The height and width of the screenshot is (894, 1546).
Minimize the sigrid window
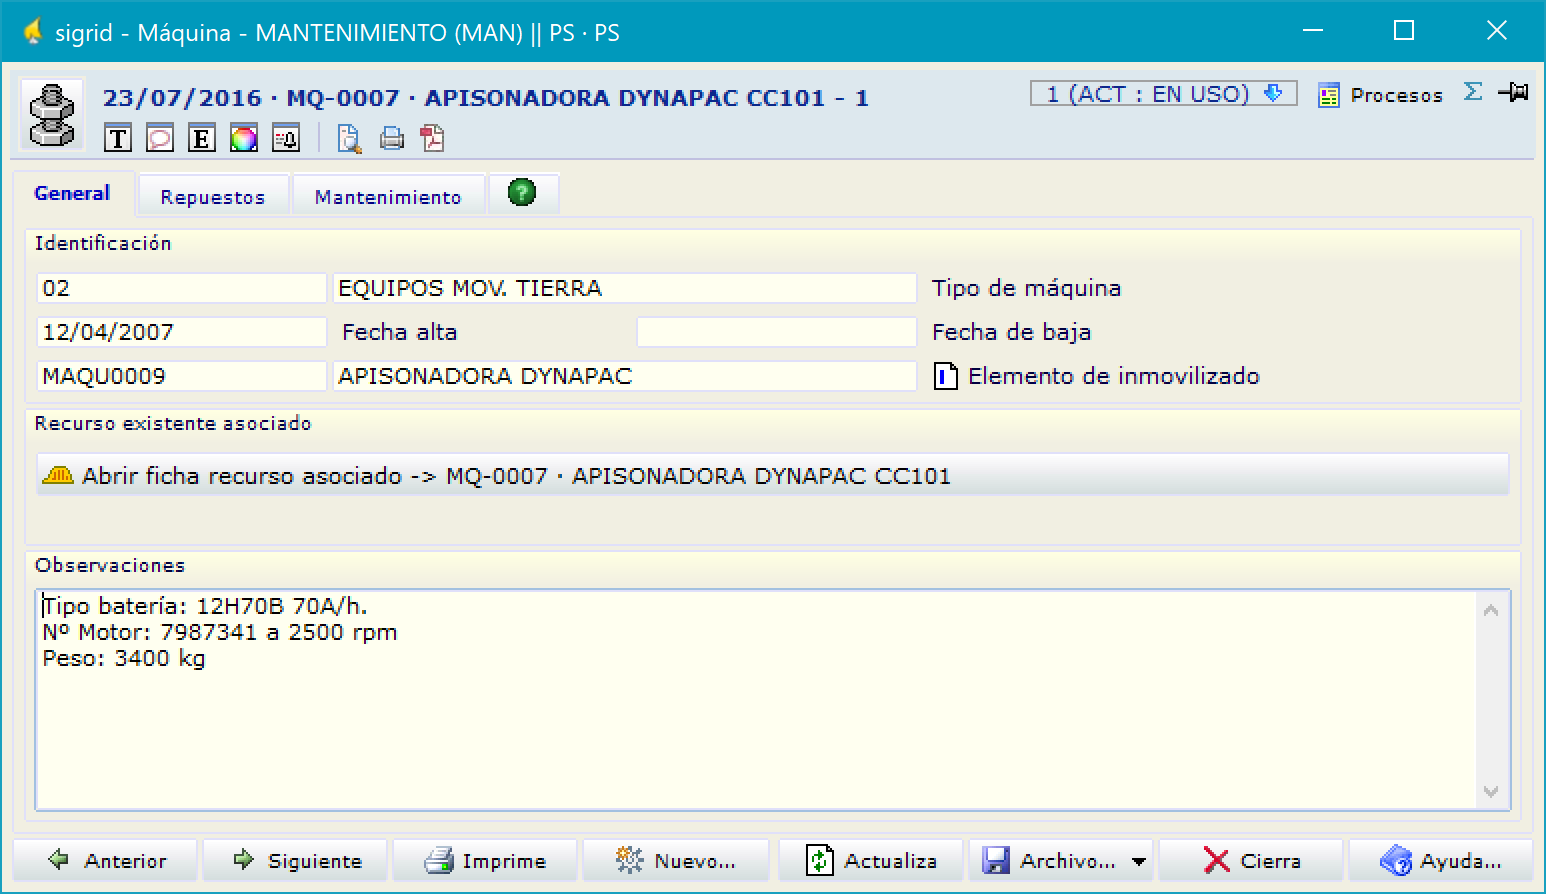coord(1313,31)
